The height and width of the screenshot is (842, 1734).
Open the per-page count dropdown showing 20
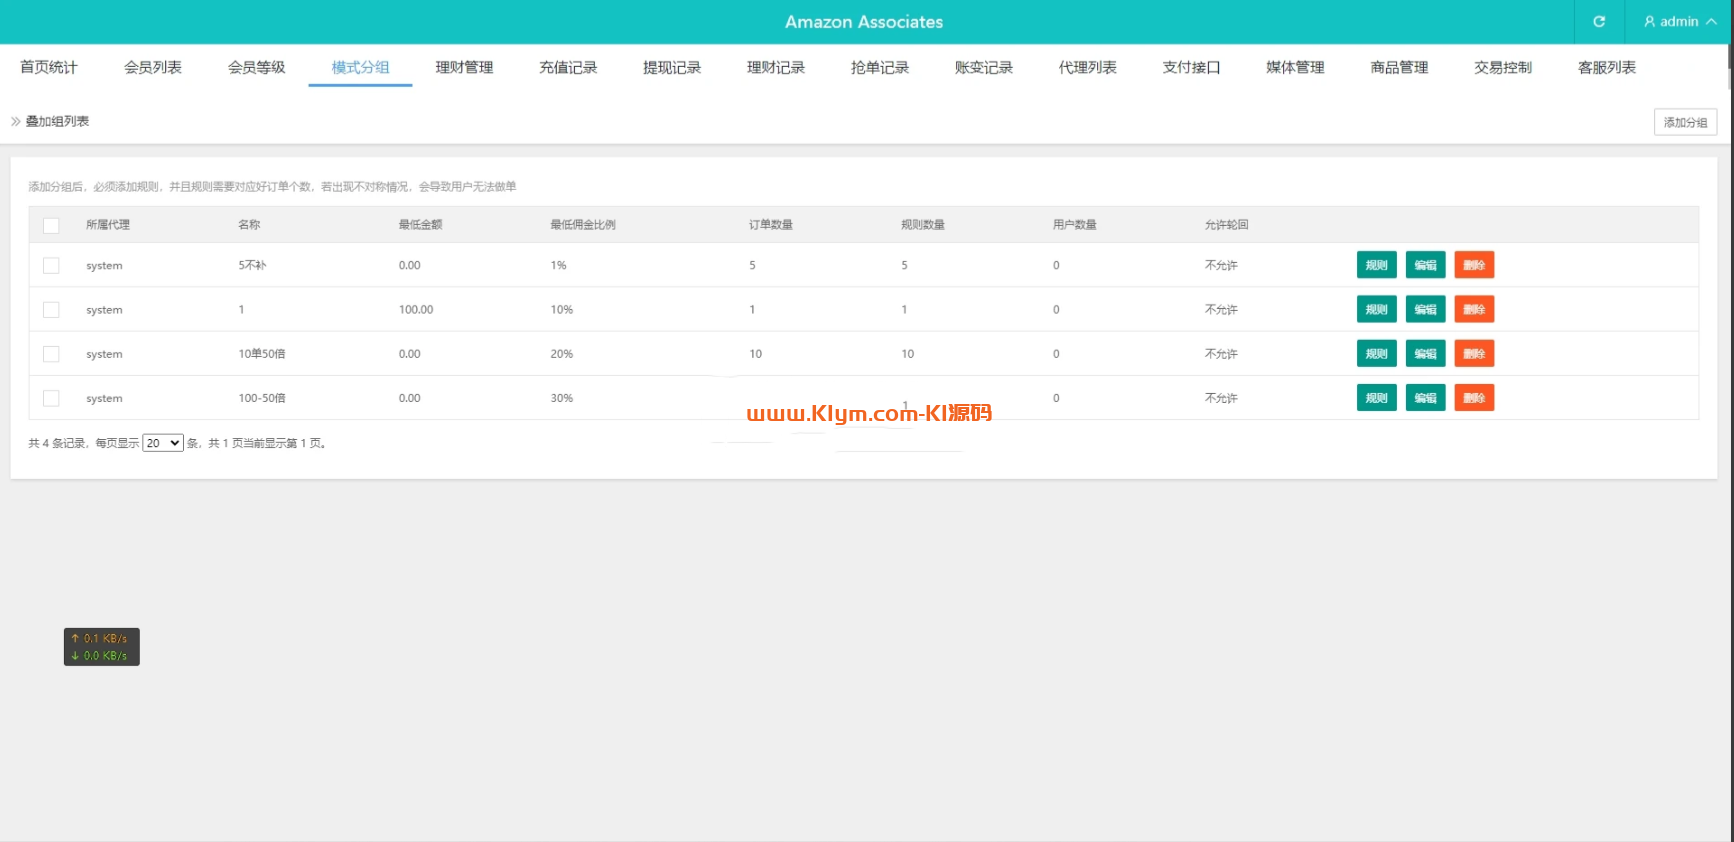point(162,443)
